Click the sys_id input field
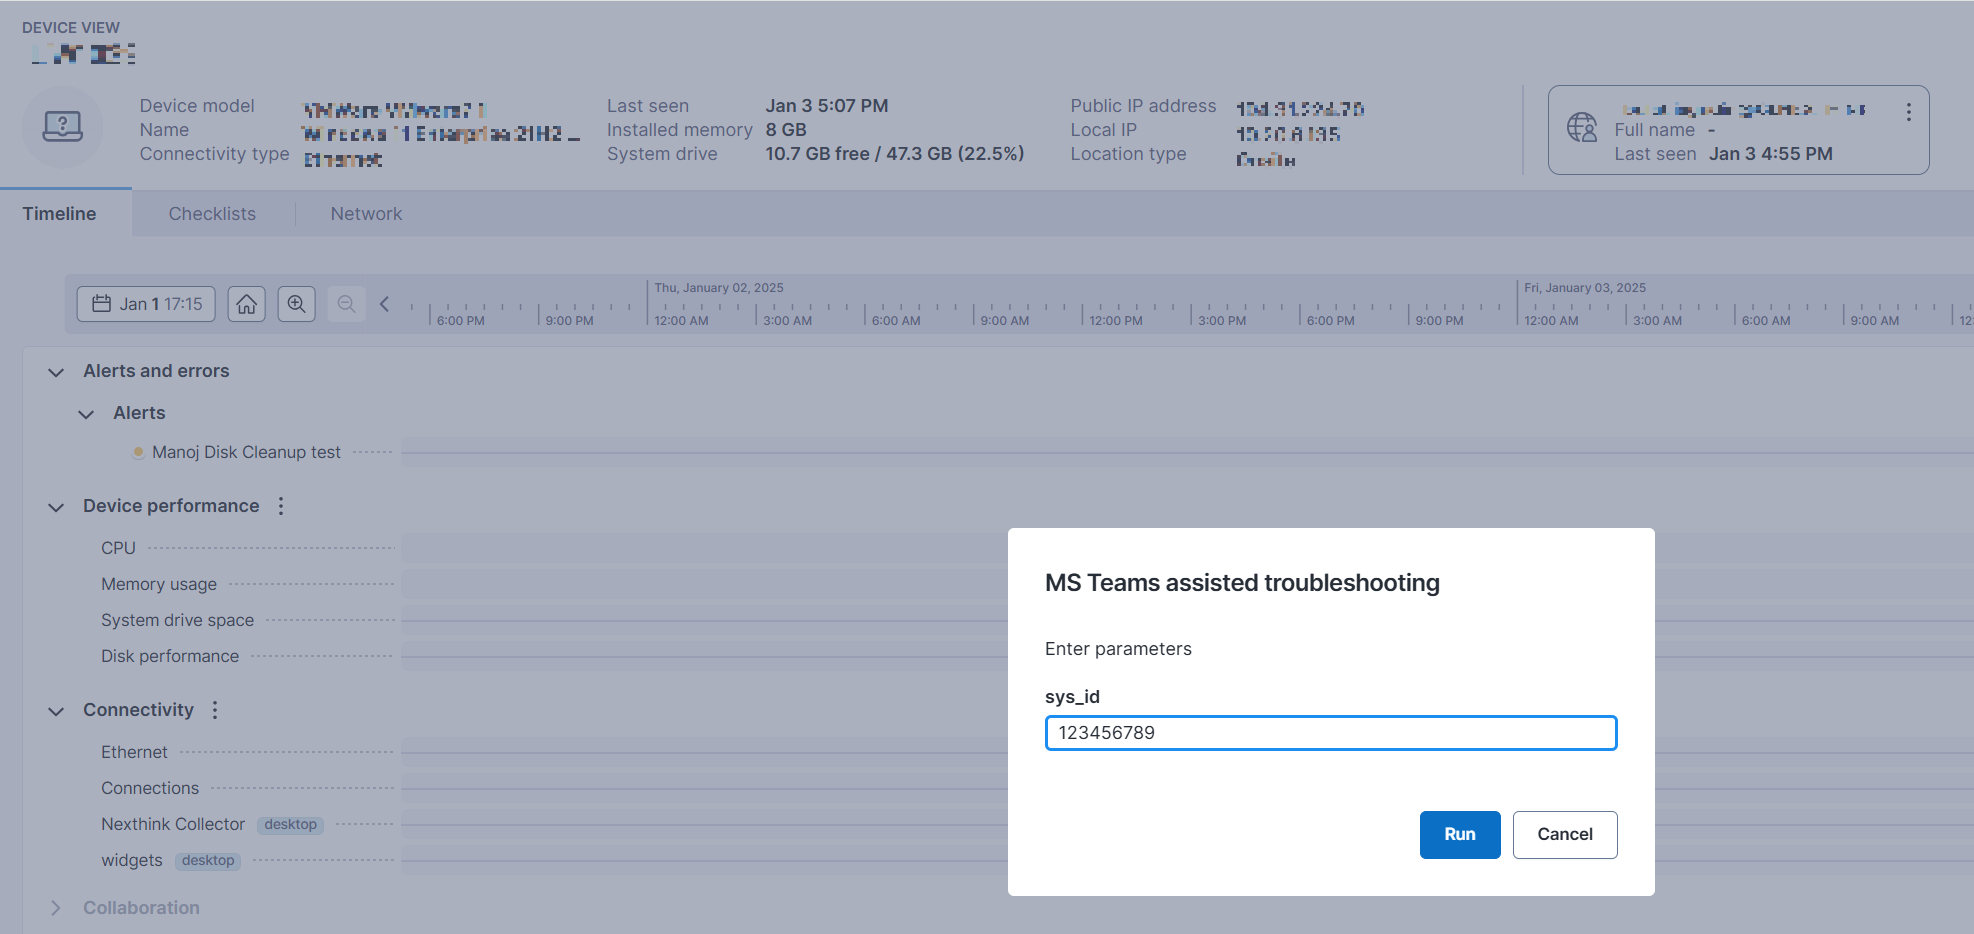Screen dimensions: 1974x934 coord(1330,733)
